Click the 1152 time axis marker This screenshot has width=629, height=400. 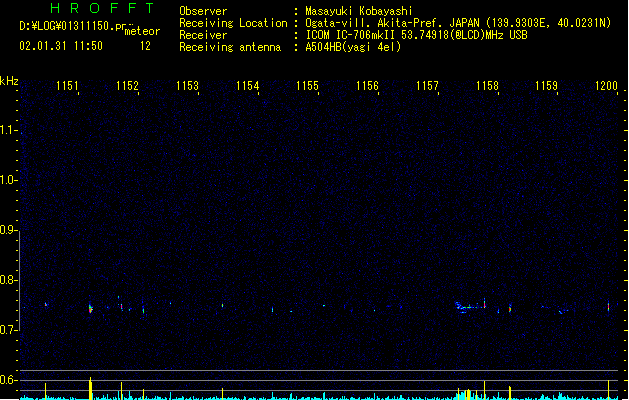(x=127, y=86)
